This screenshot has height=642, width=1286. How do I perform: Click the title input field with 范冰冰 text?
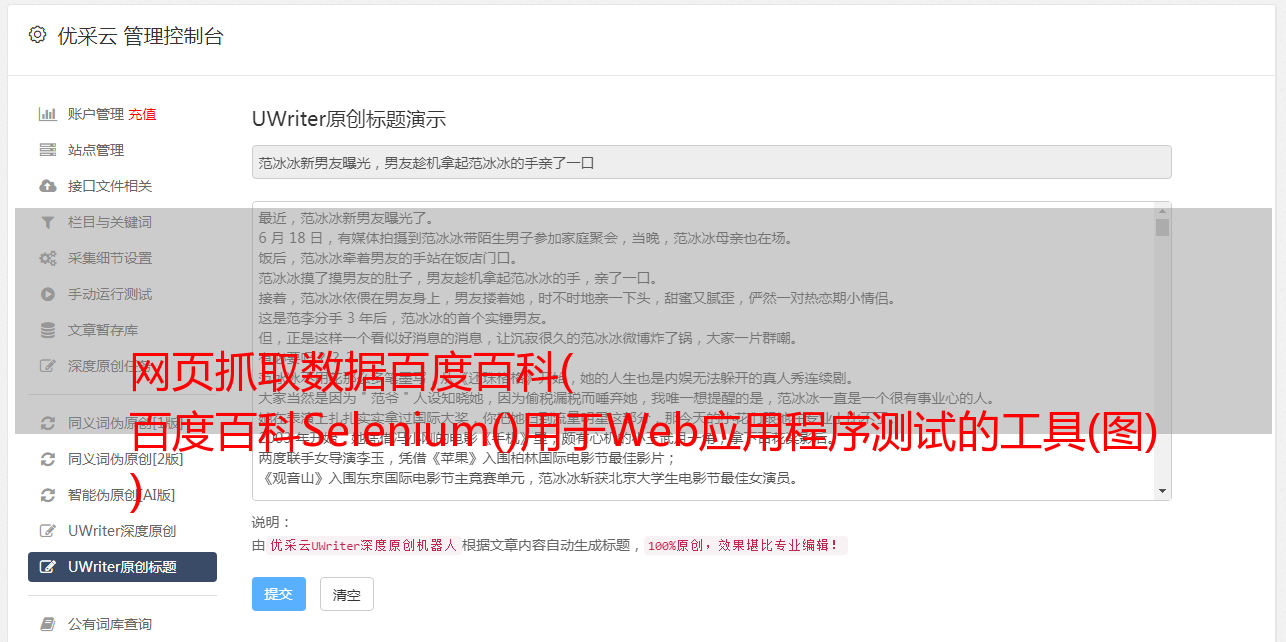pyautogui.click(x=711, y=162)
